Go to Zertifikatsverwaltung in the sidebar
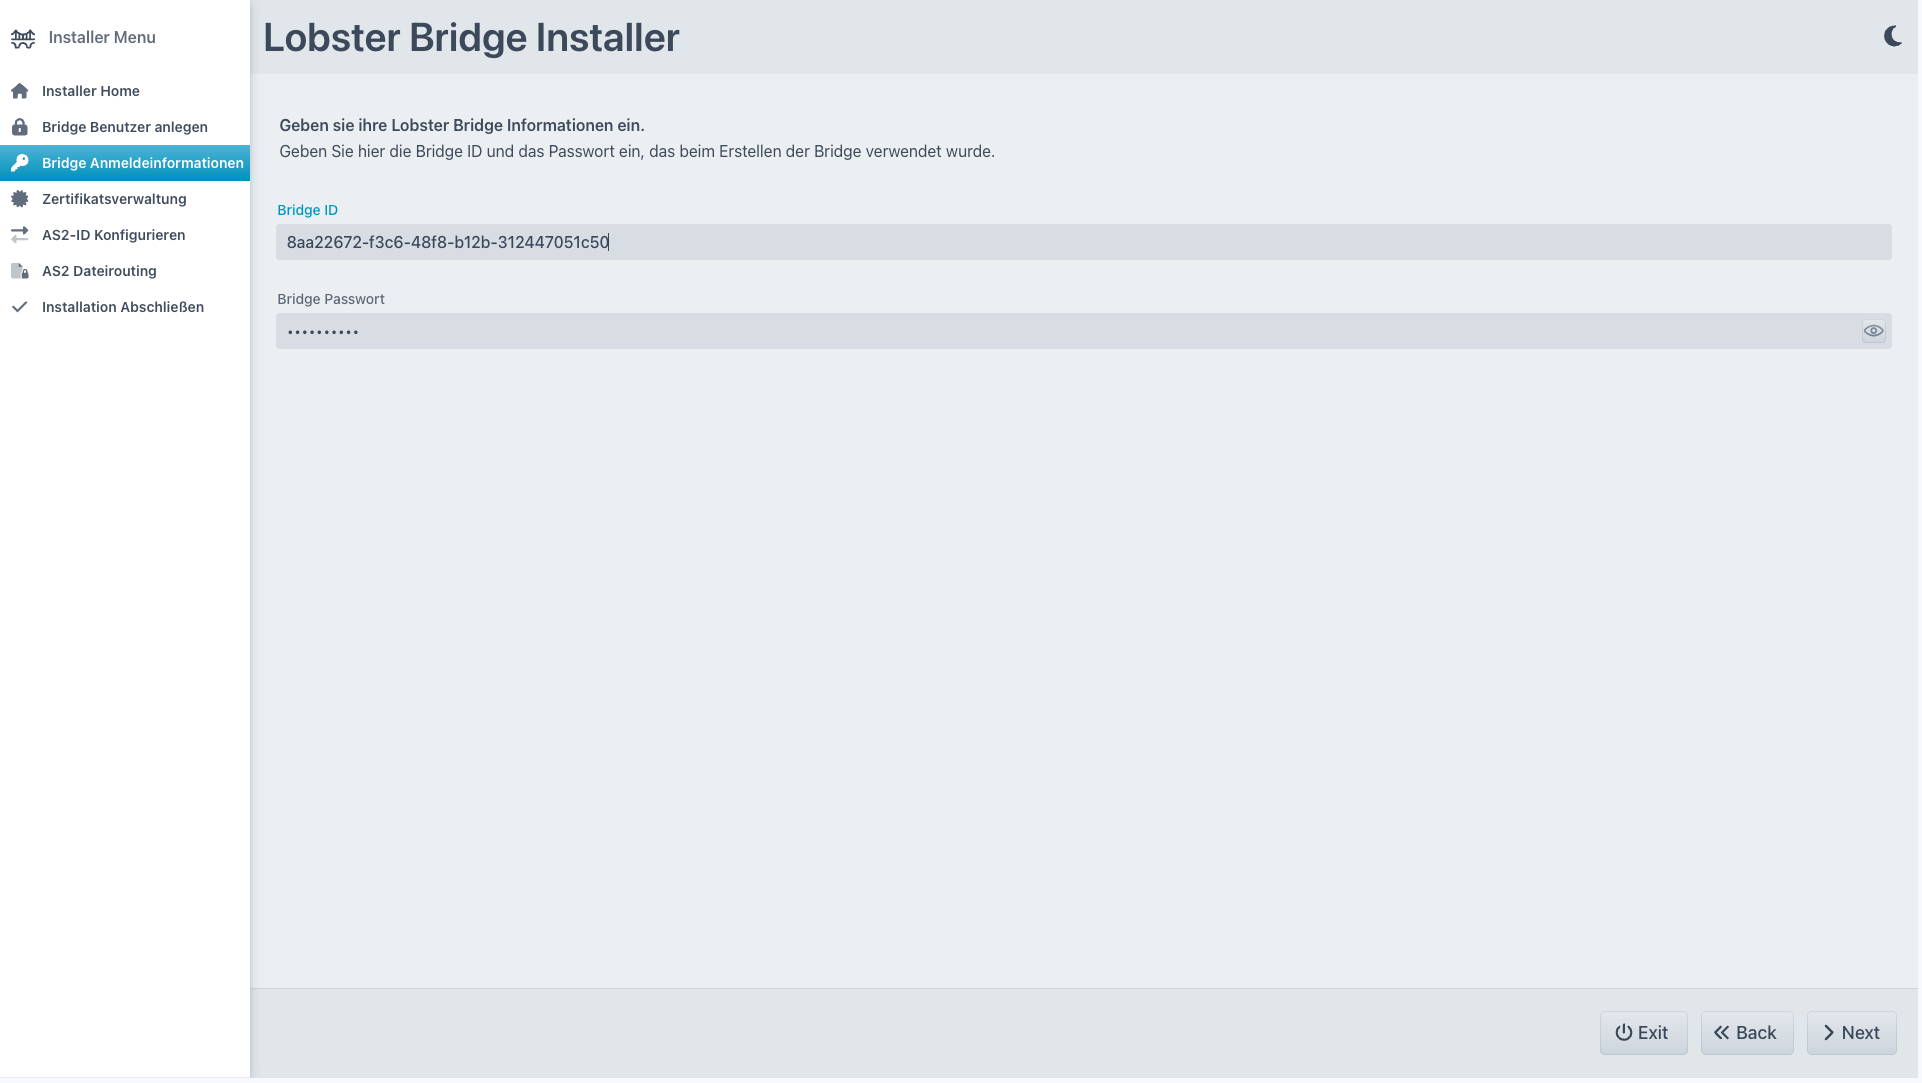Screen dimensions: 1922x1083 click(114, 199)
